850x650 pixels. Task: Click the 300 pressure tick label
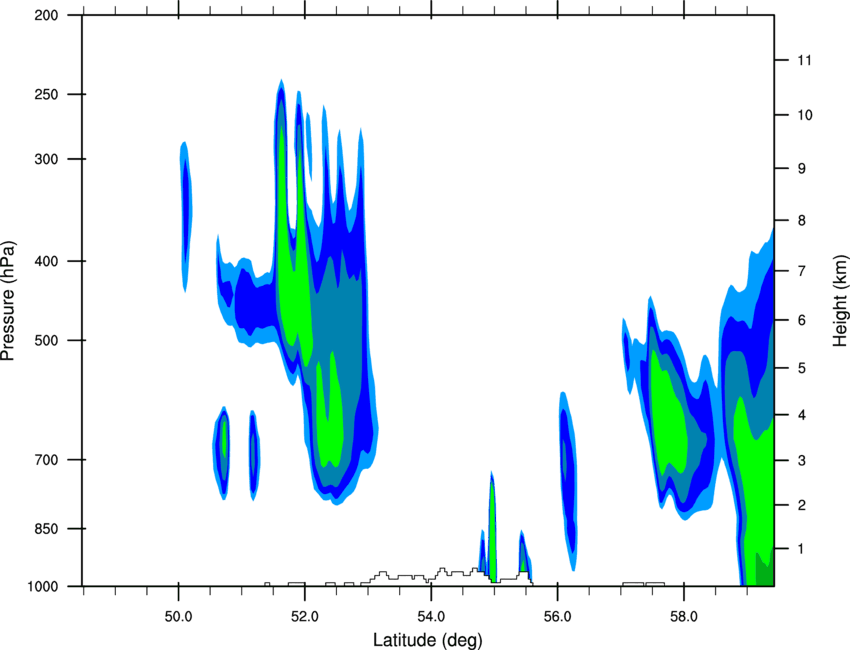46,159
